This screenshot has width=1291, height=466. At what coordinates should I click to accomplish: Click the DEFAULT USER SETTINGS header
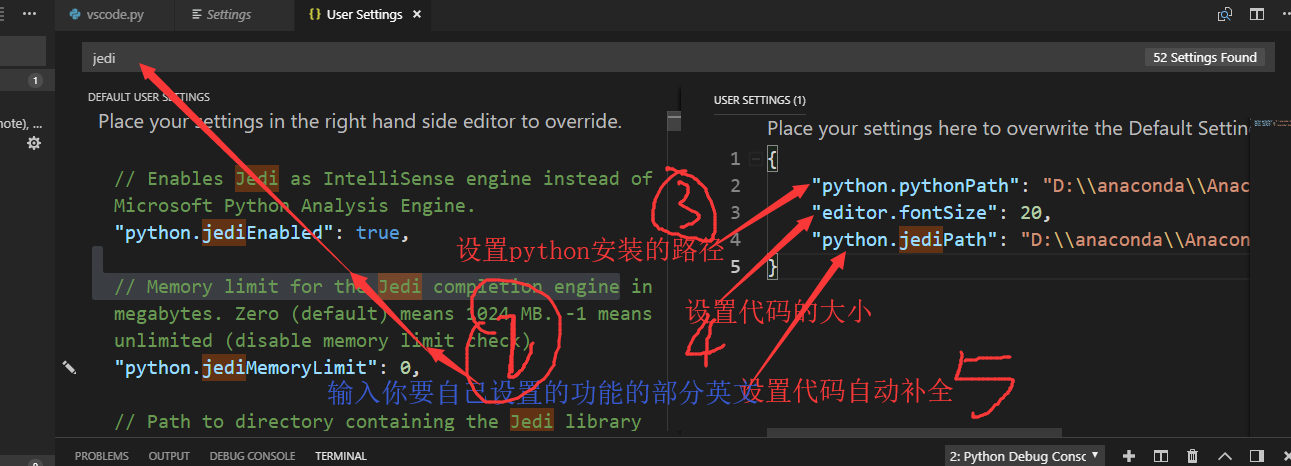tap(149, 97)
